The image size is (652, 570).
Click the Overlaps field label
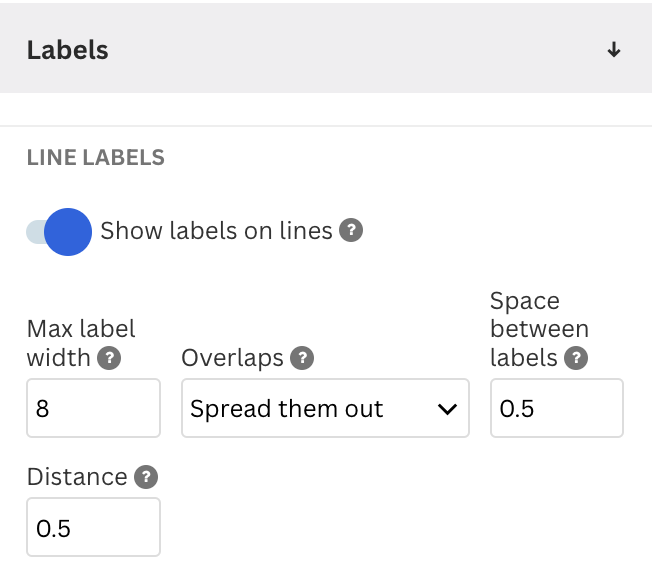[232, 358]
